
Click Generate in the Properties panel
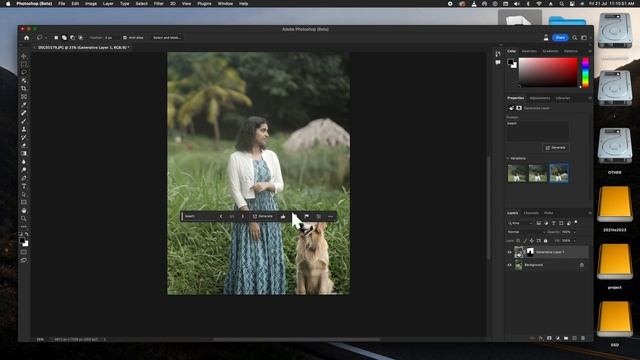point(556,148)
